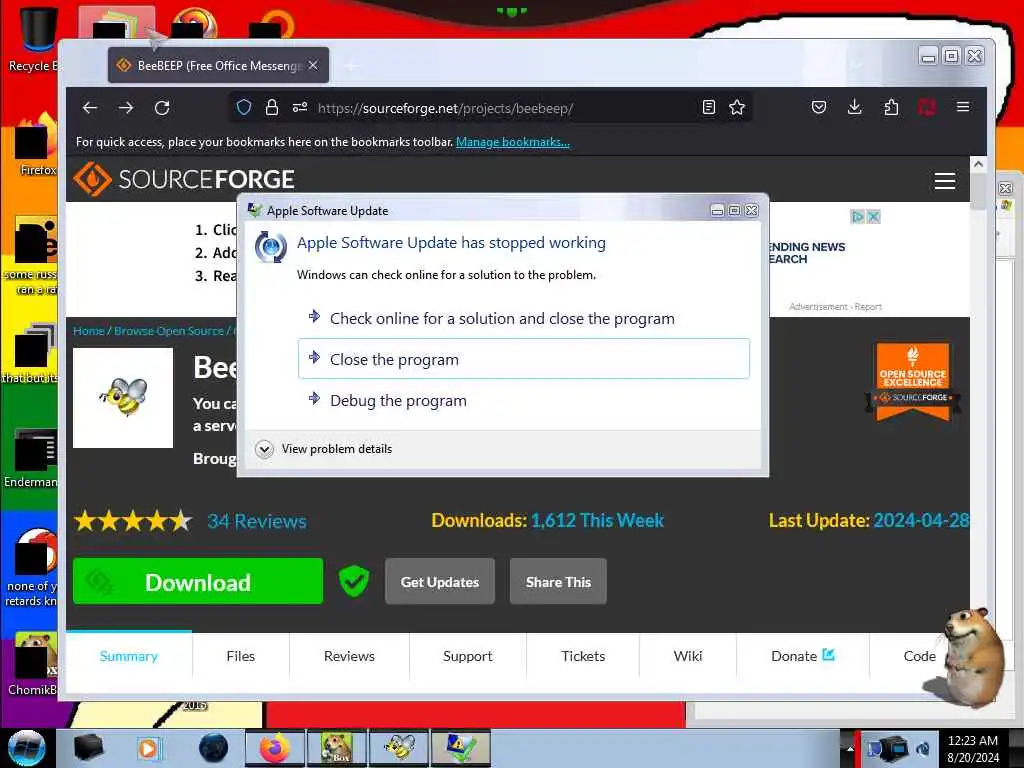Click the Home breadcrumb link
The height and width of the screenshot is (768, 1024).
89,331
